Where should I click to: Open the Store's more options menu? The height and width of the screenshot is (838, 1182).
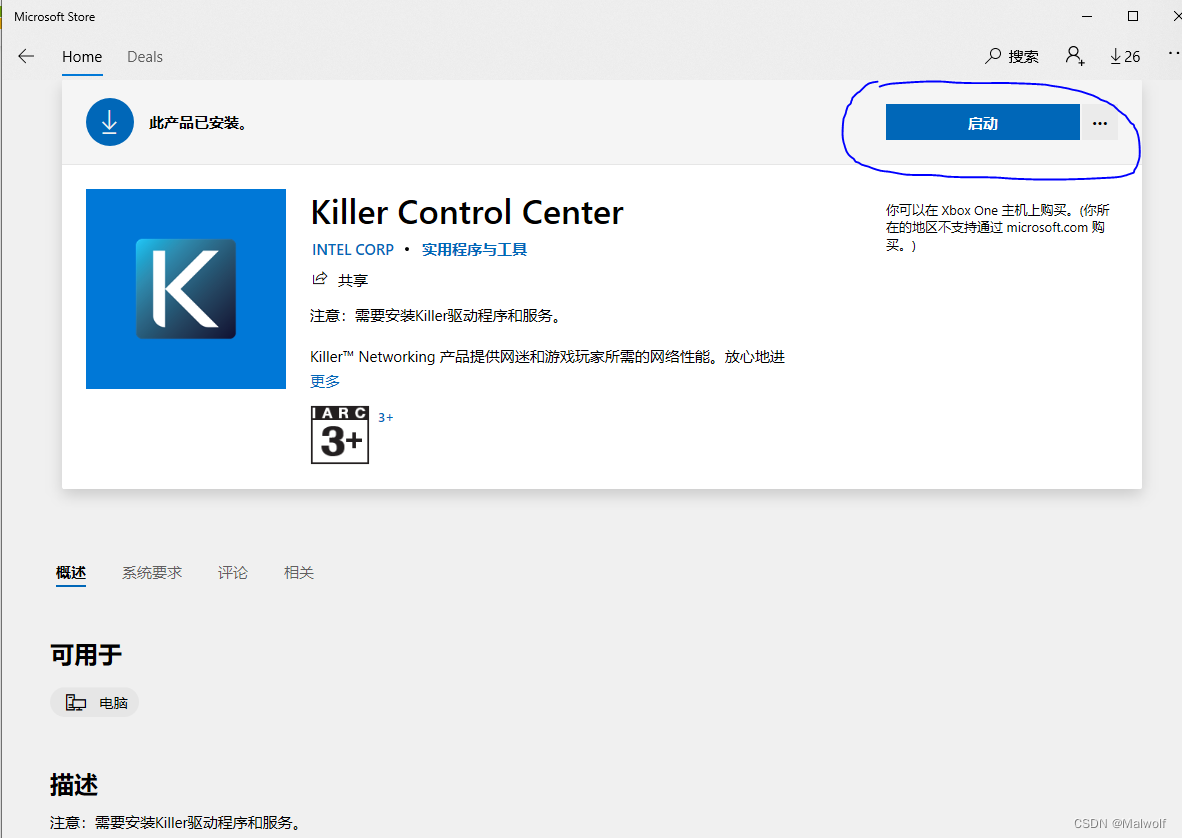pos(1174,53)
